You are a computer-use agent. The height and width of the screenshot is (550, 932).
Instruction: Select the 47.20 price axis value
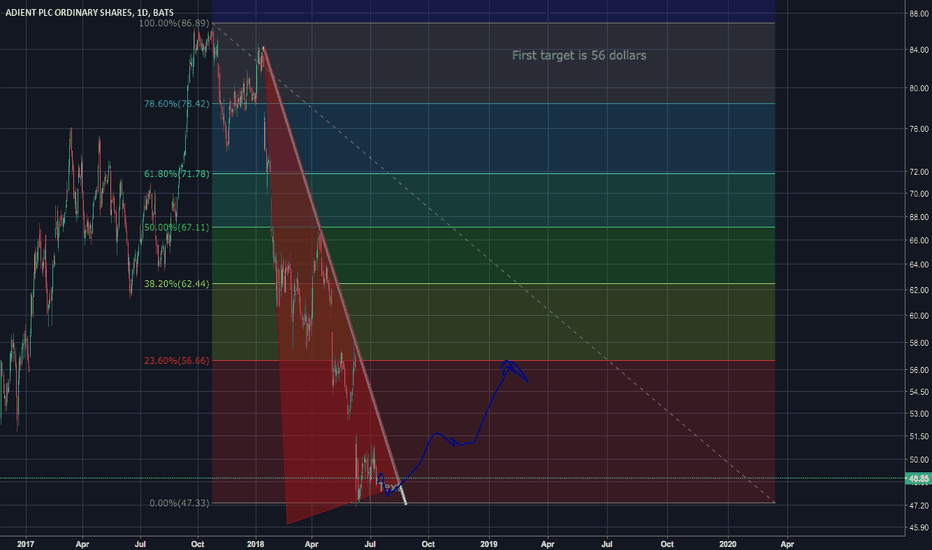coord(918,505)
